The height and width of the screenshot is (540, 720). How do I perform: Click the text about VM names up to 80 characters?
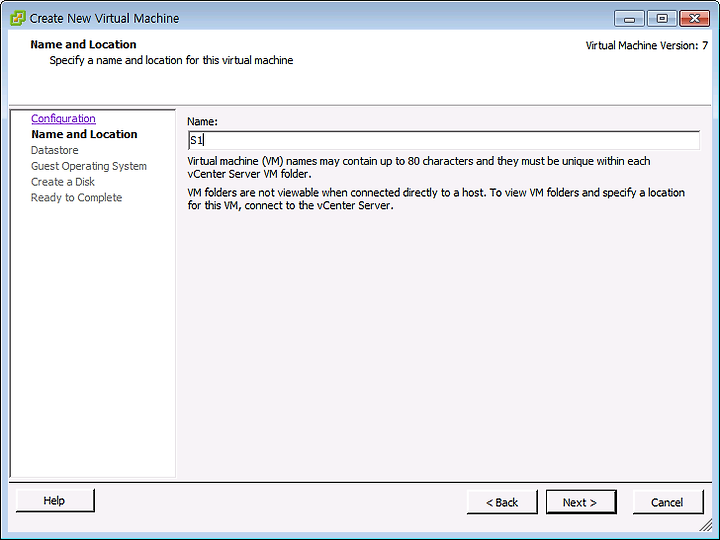pos(419,168)
